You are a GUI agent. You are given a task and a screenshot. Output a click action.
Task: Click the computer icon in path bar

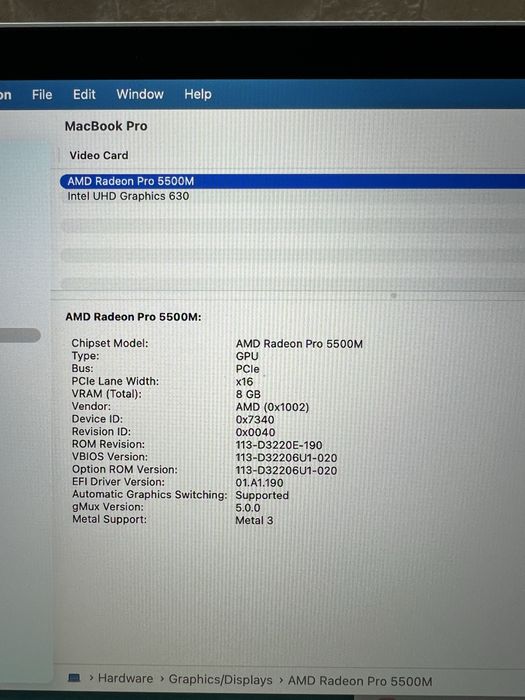click(74, 678)
